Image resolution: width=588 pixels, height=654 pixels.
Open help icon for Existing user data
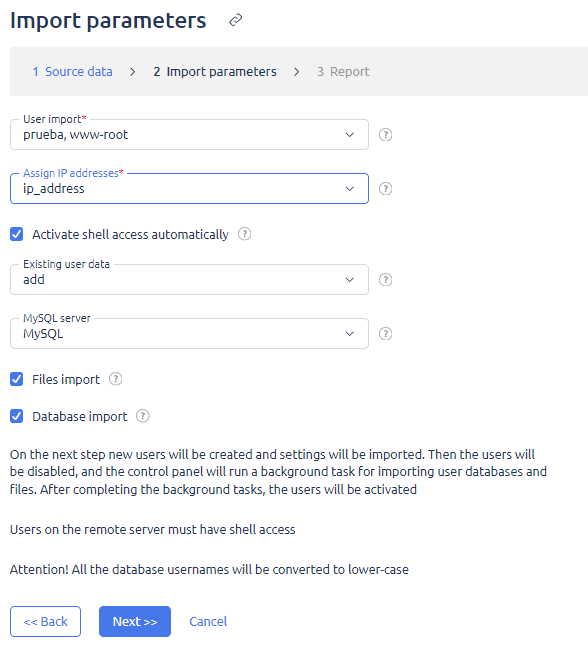coord(385,280)
